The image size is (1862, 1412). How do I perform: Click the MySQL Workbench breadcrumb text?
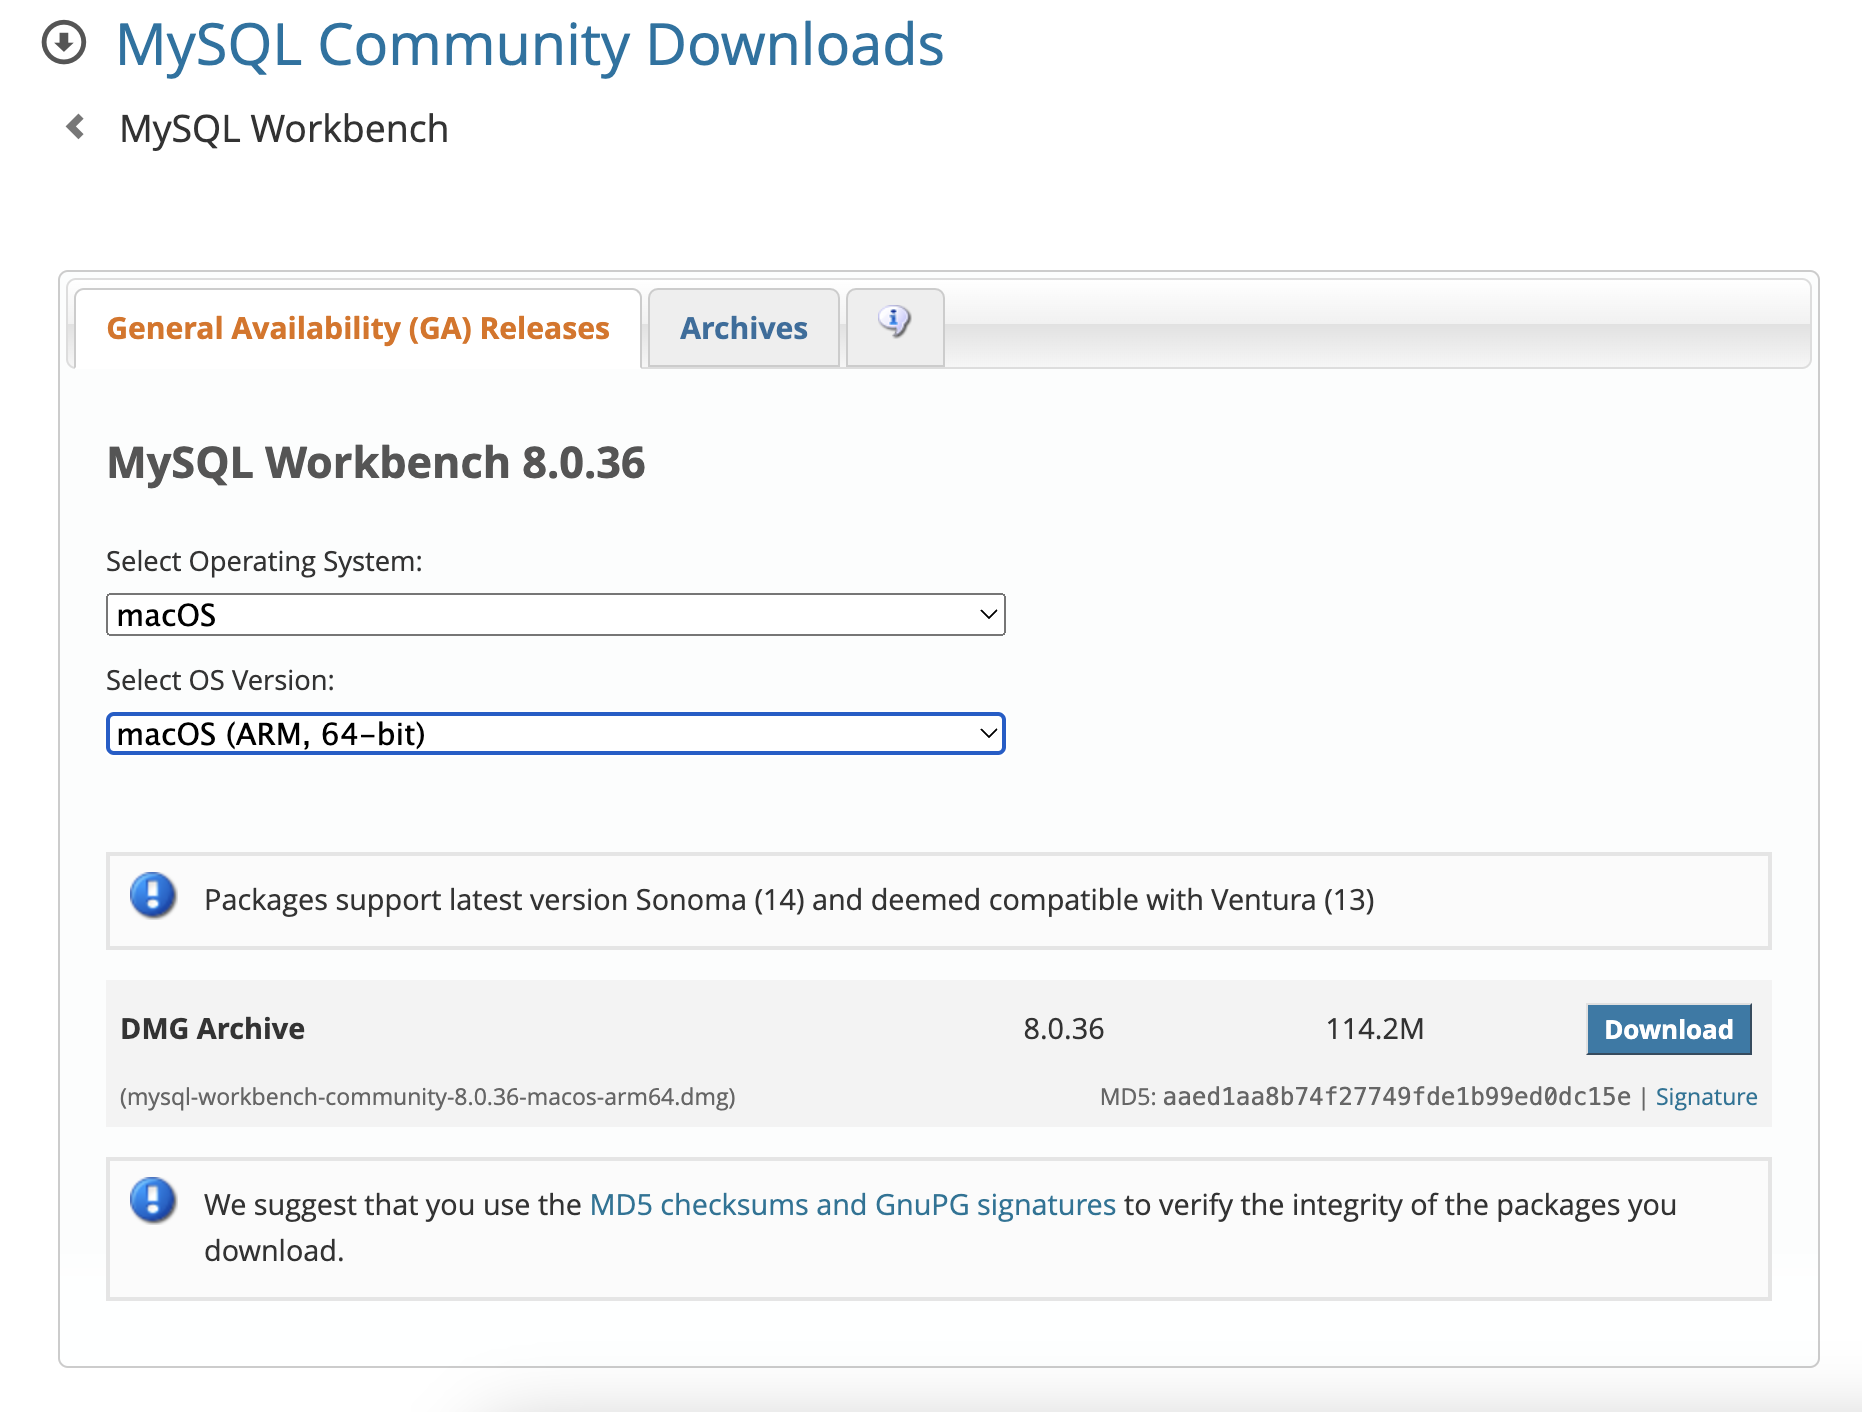coord(283,128)
